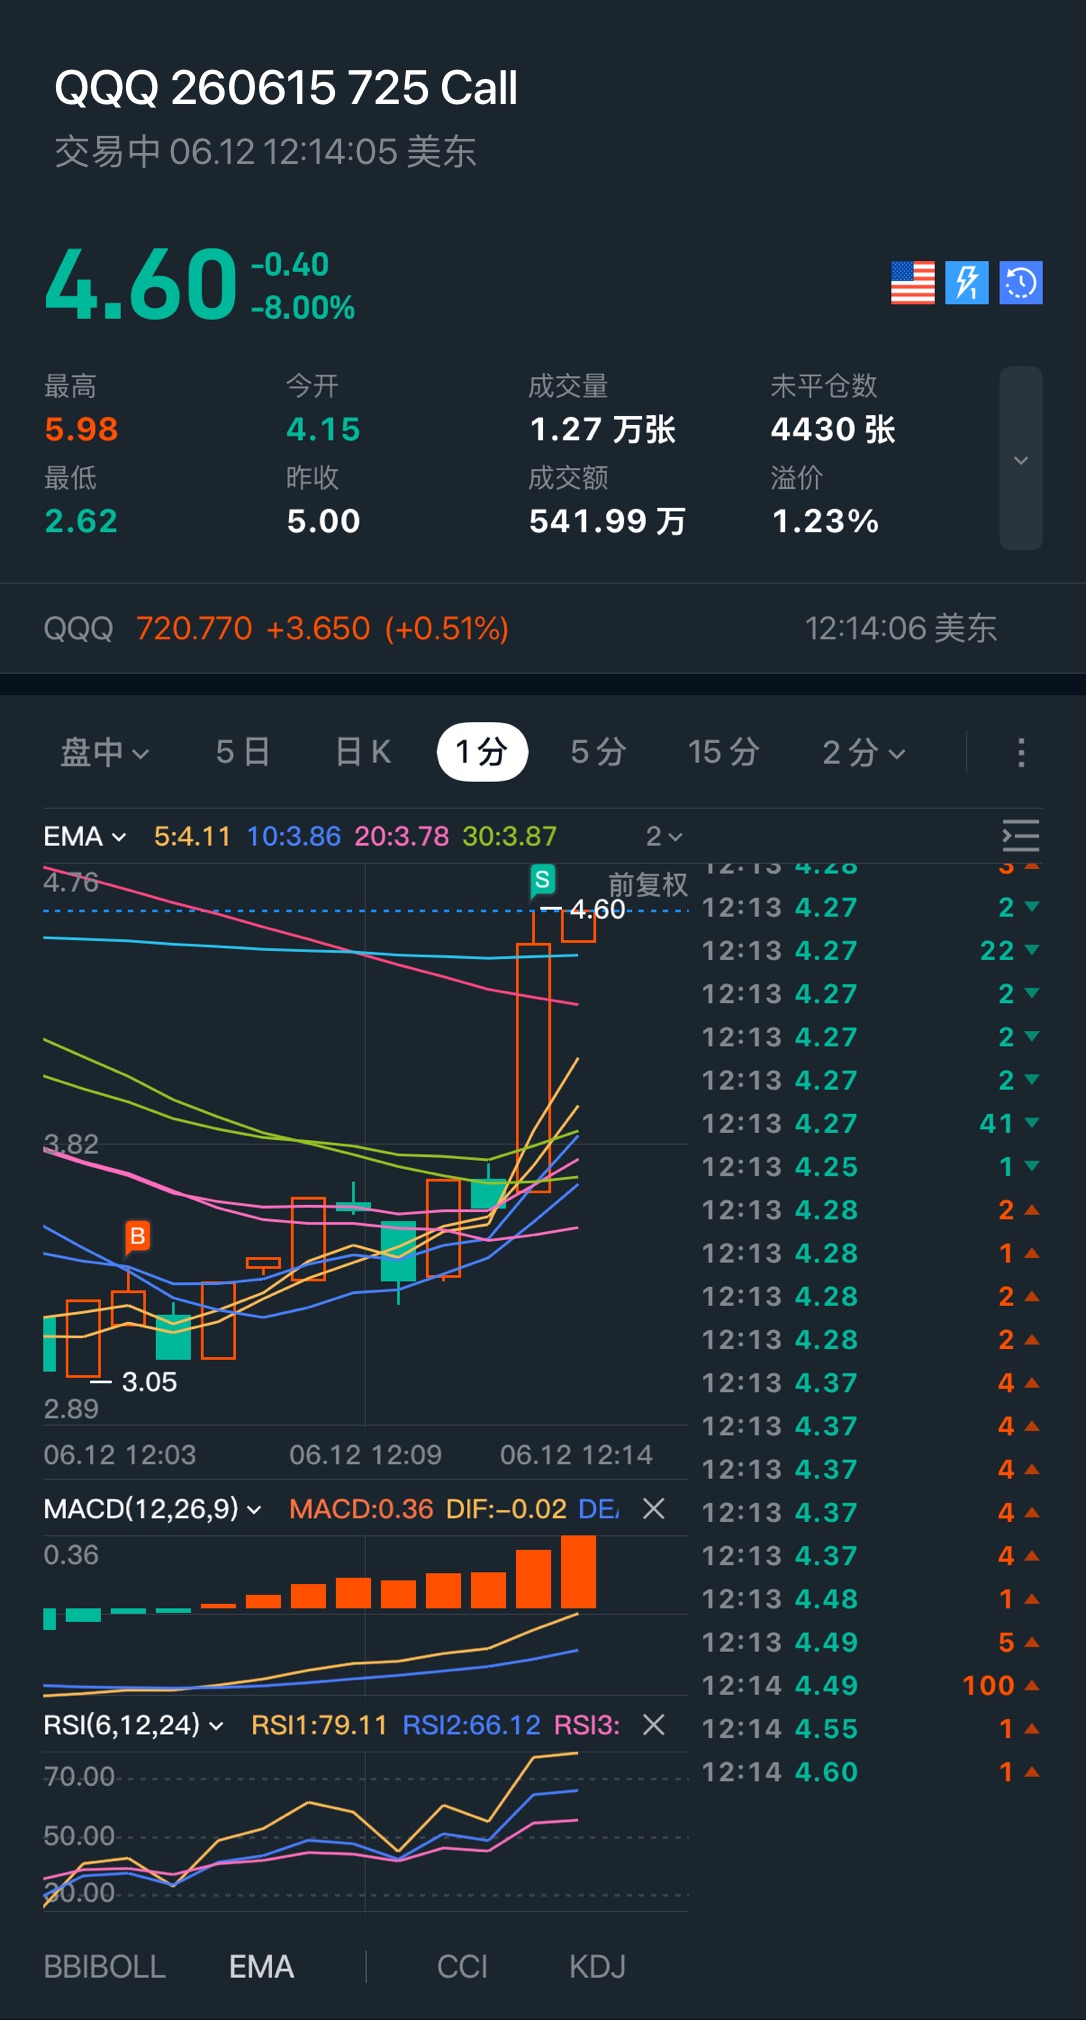Expand the EMA indicator dropdown

85,836
